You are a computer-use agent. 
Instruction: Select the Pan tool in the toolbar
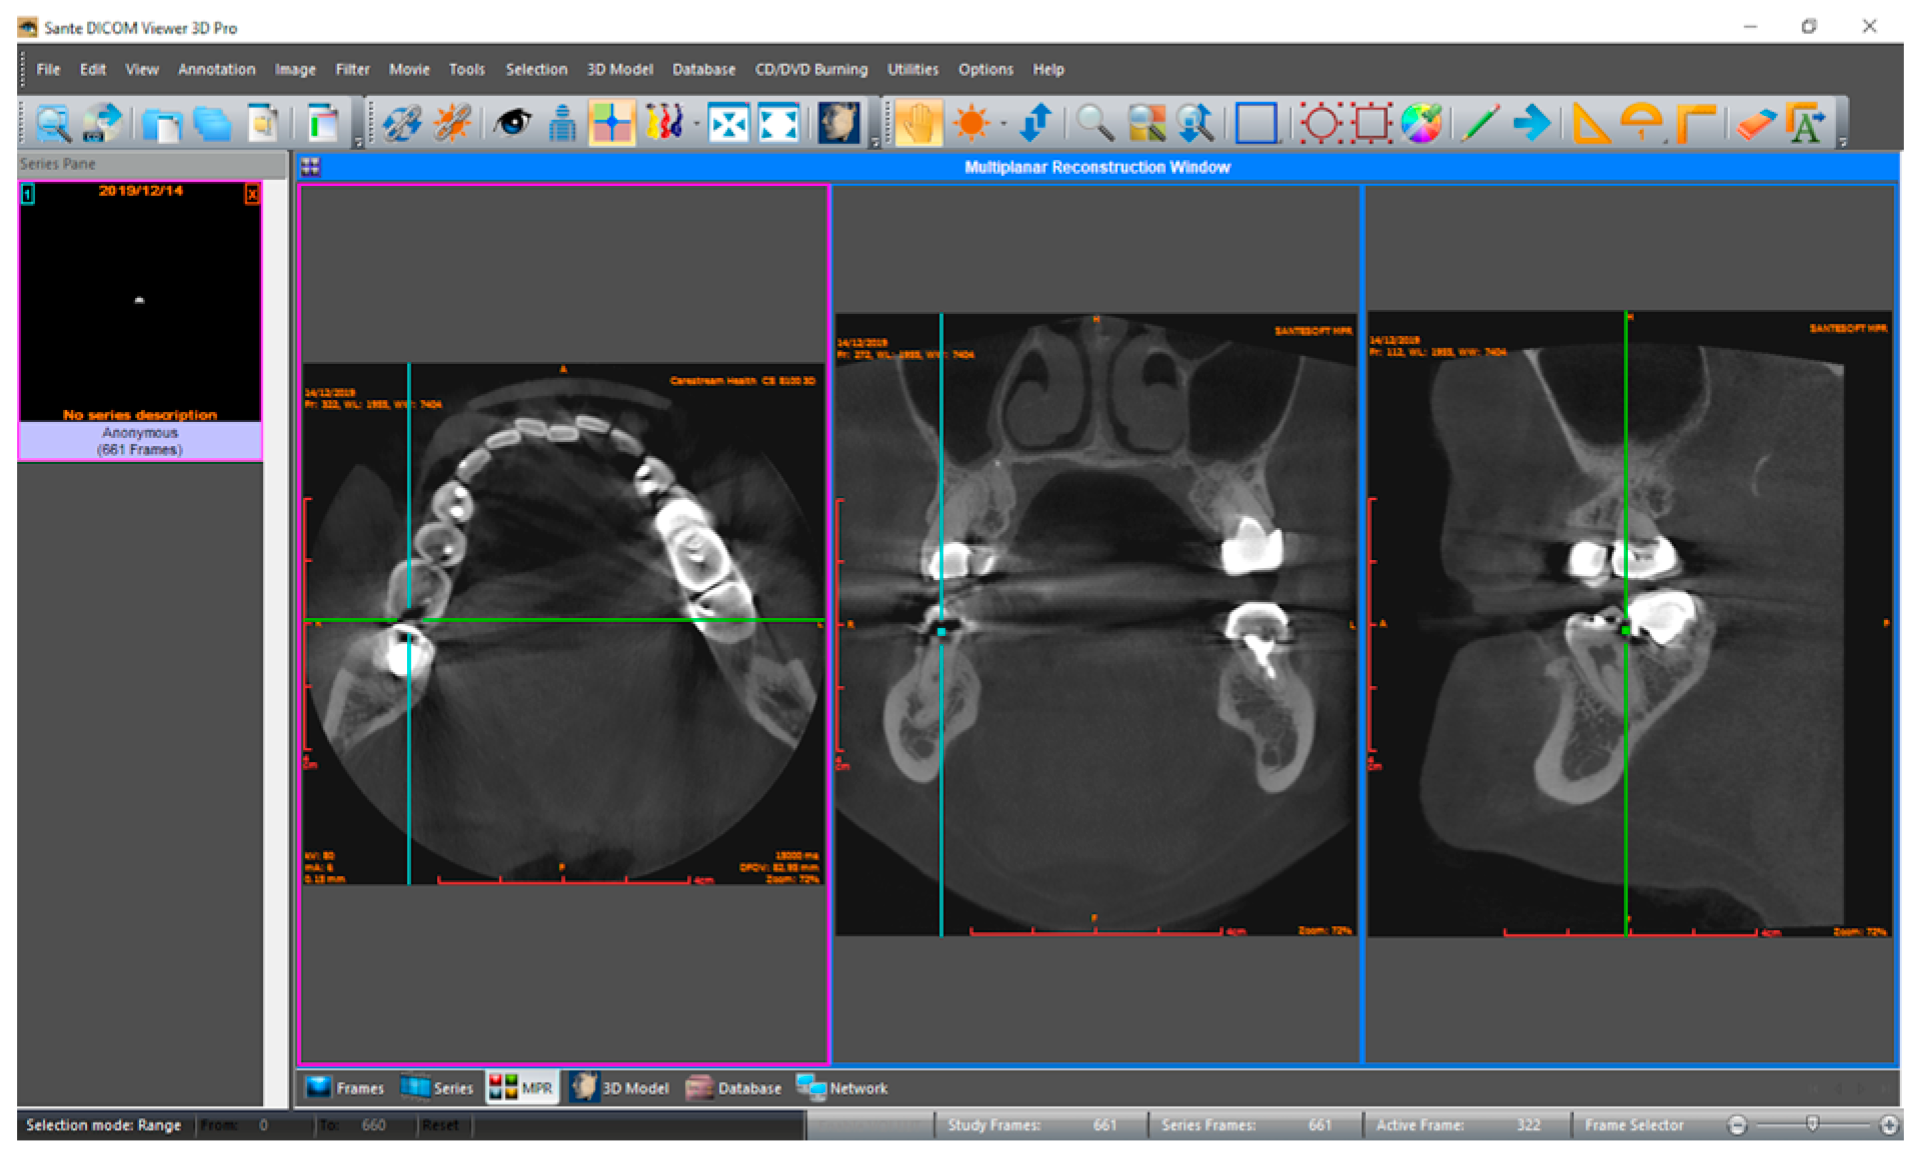pos(918,122)
